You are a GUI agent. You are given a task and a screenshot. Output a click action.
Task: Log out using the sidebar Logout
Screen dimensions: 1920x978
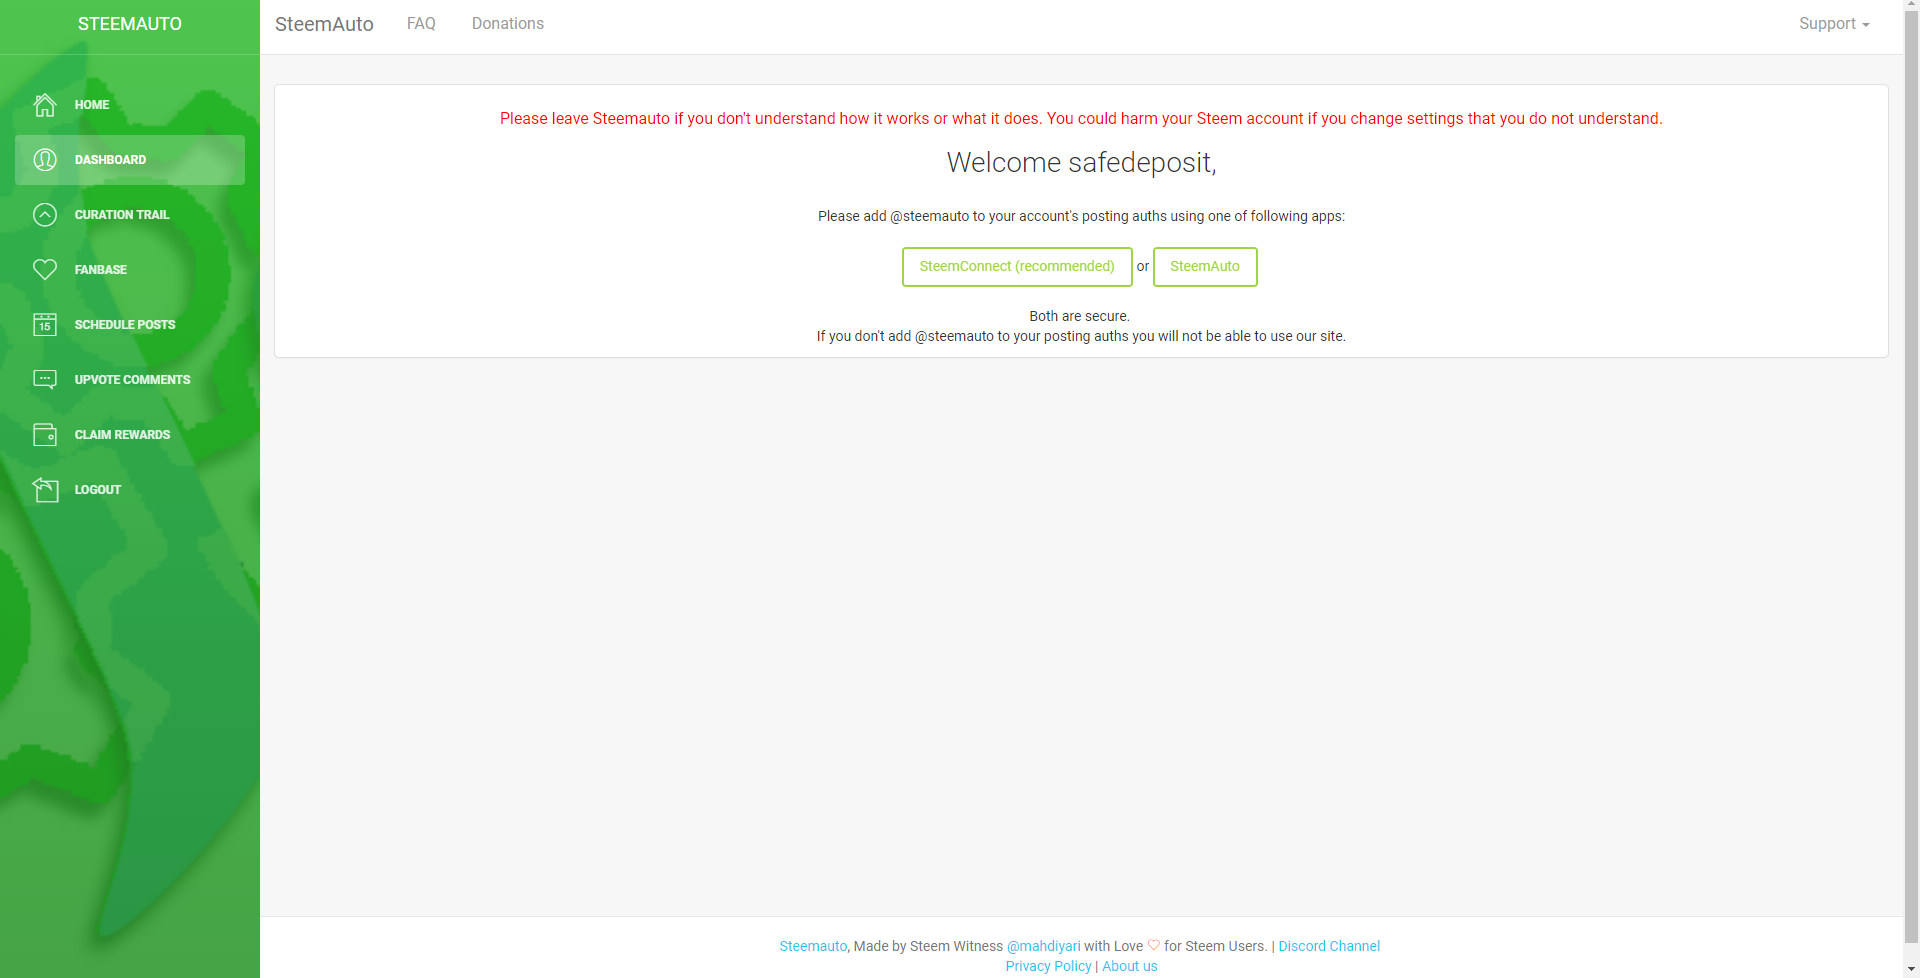pyautogui.click(x=130, y=490)
